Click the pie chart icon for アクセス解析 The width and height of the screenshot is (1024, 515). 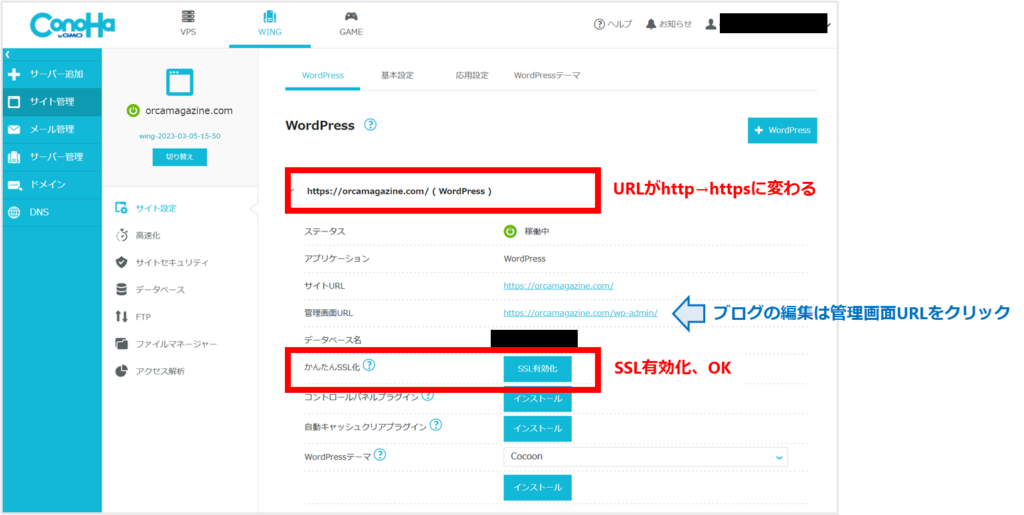point(121,371)
